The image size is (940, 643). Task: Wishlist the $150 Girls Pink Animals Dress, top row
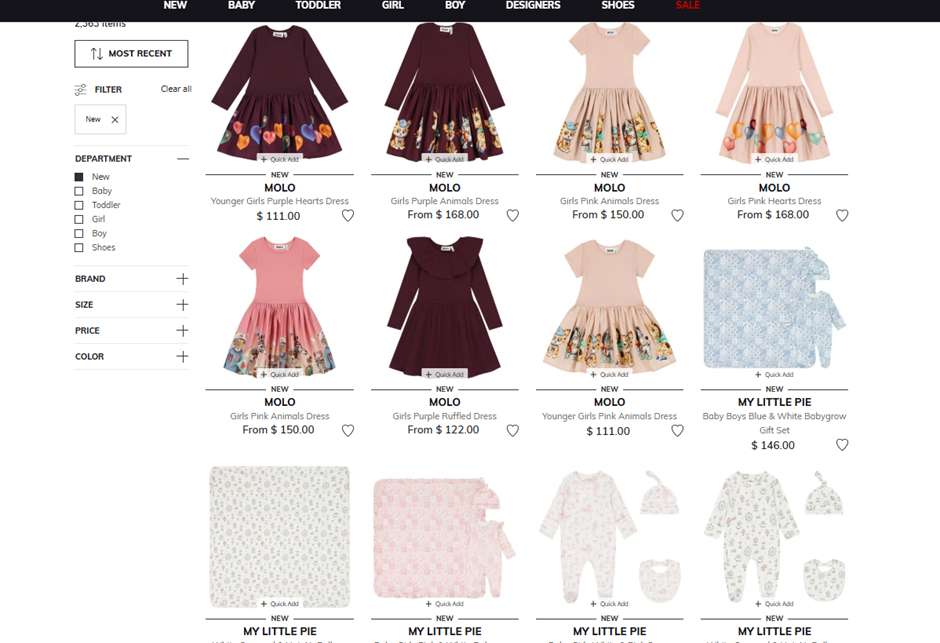click(677, 216)
